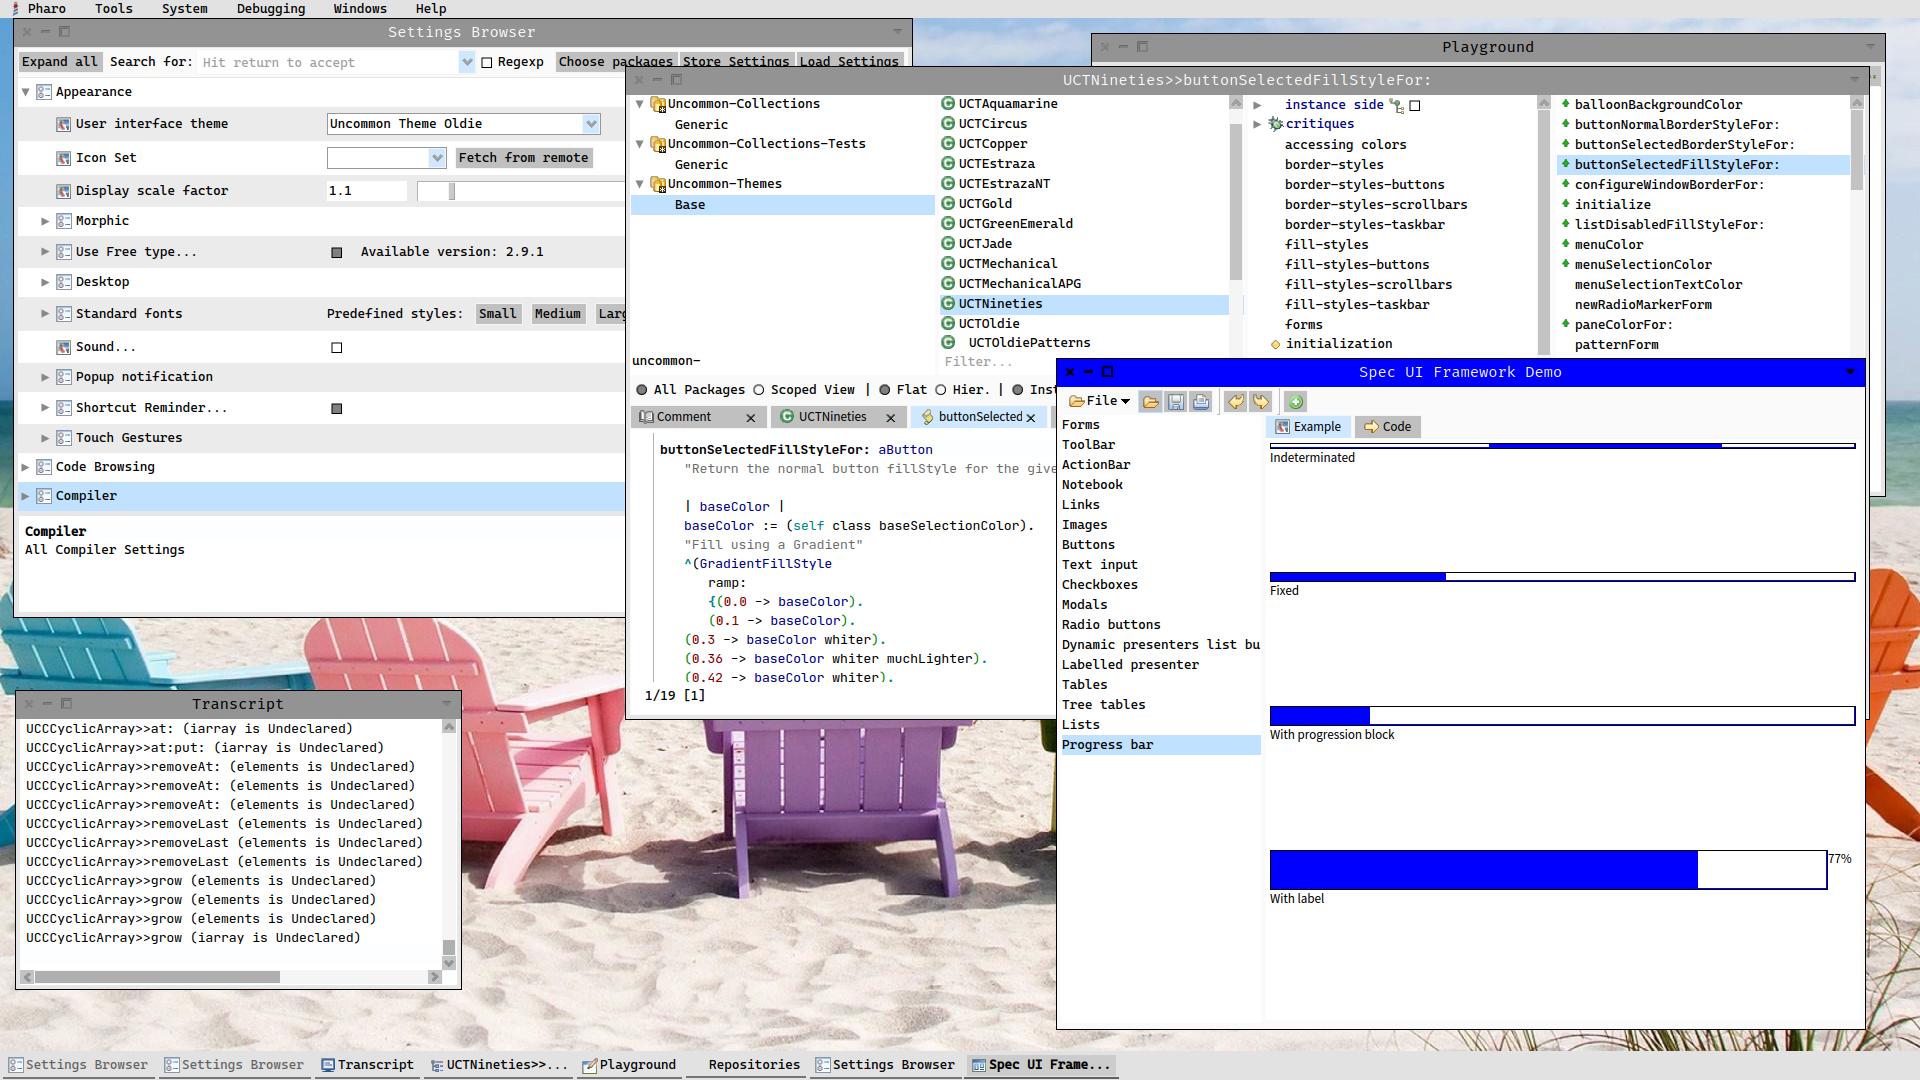Expand the Appearance section in Settings Browser
The height and width of the screenshot is (1080, 1920).
point(26,91)
